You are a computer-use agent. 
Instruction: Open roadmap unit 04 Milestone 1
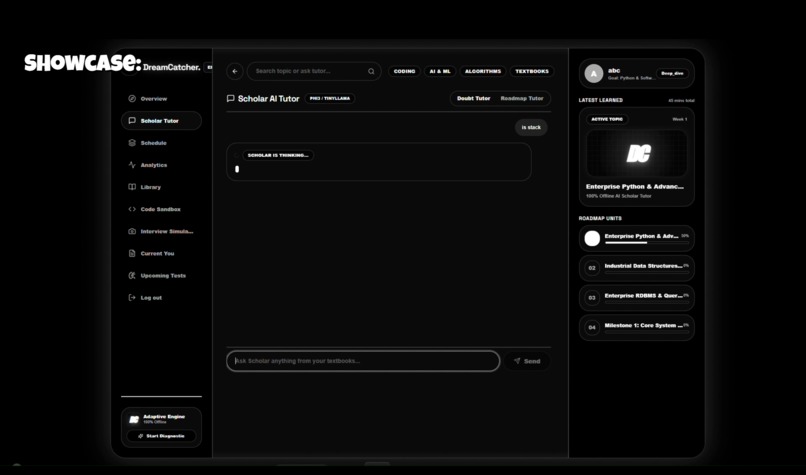(x=637, y=327)
